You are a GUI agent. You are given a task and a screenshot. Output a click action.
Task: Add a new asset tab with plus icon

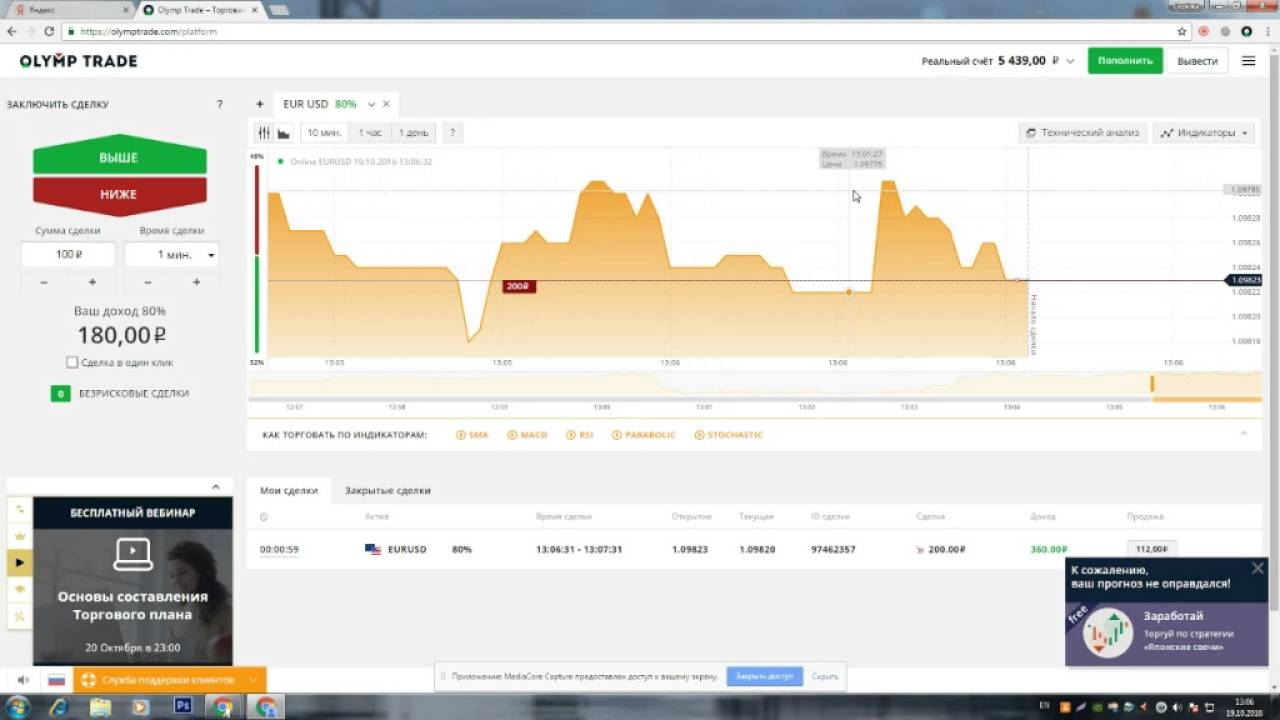click(x=260, y=104)
